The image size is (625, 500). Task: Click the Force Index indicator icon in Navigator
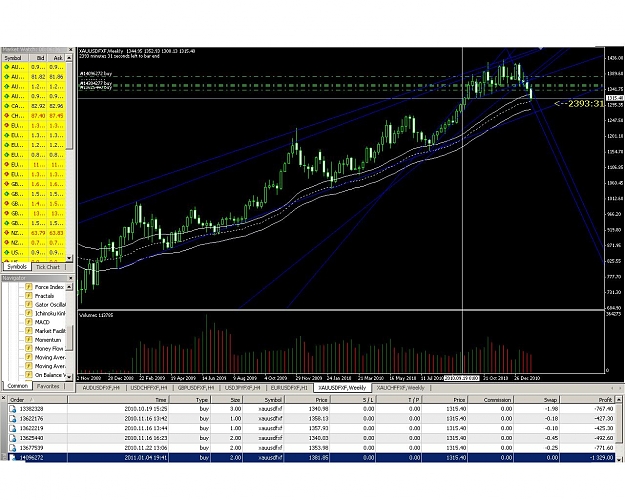pyautogui.click(x=29, y=287)
